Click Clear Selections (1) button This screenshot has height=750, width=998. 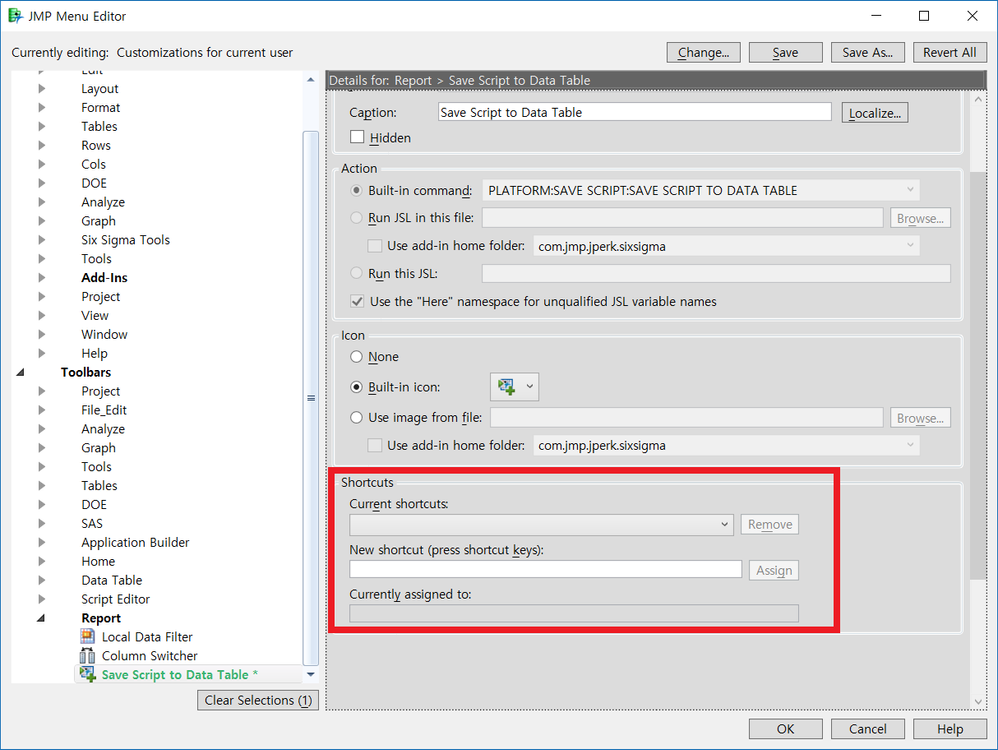(258, 700)
